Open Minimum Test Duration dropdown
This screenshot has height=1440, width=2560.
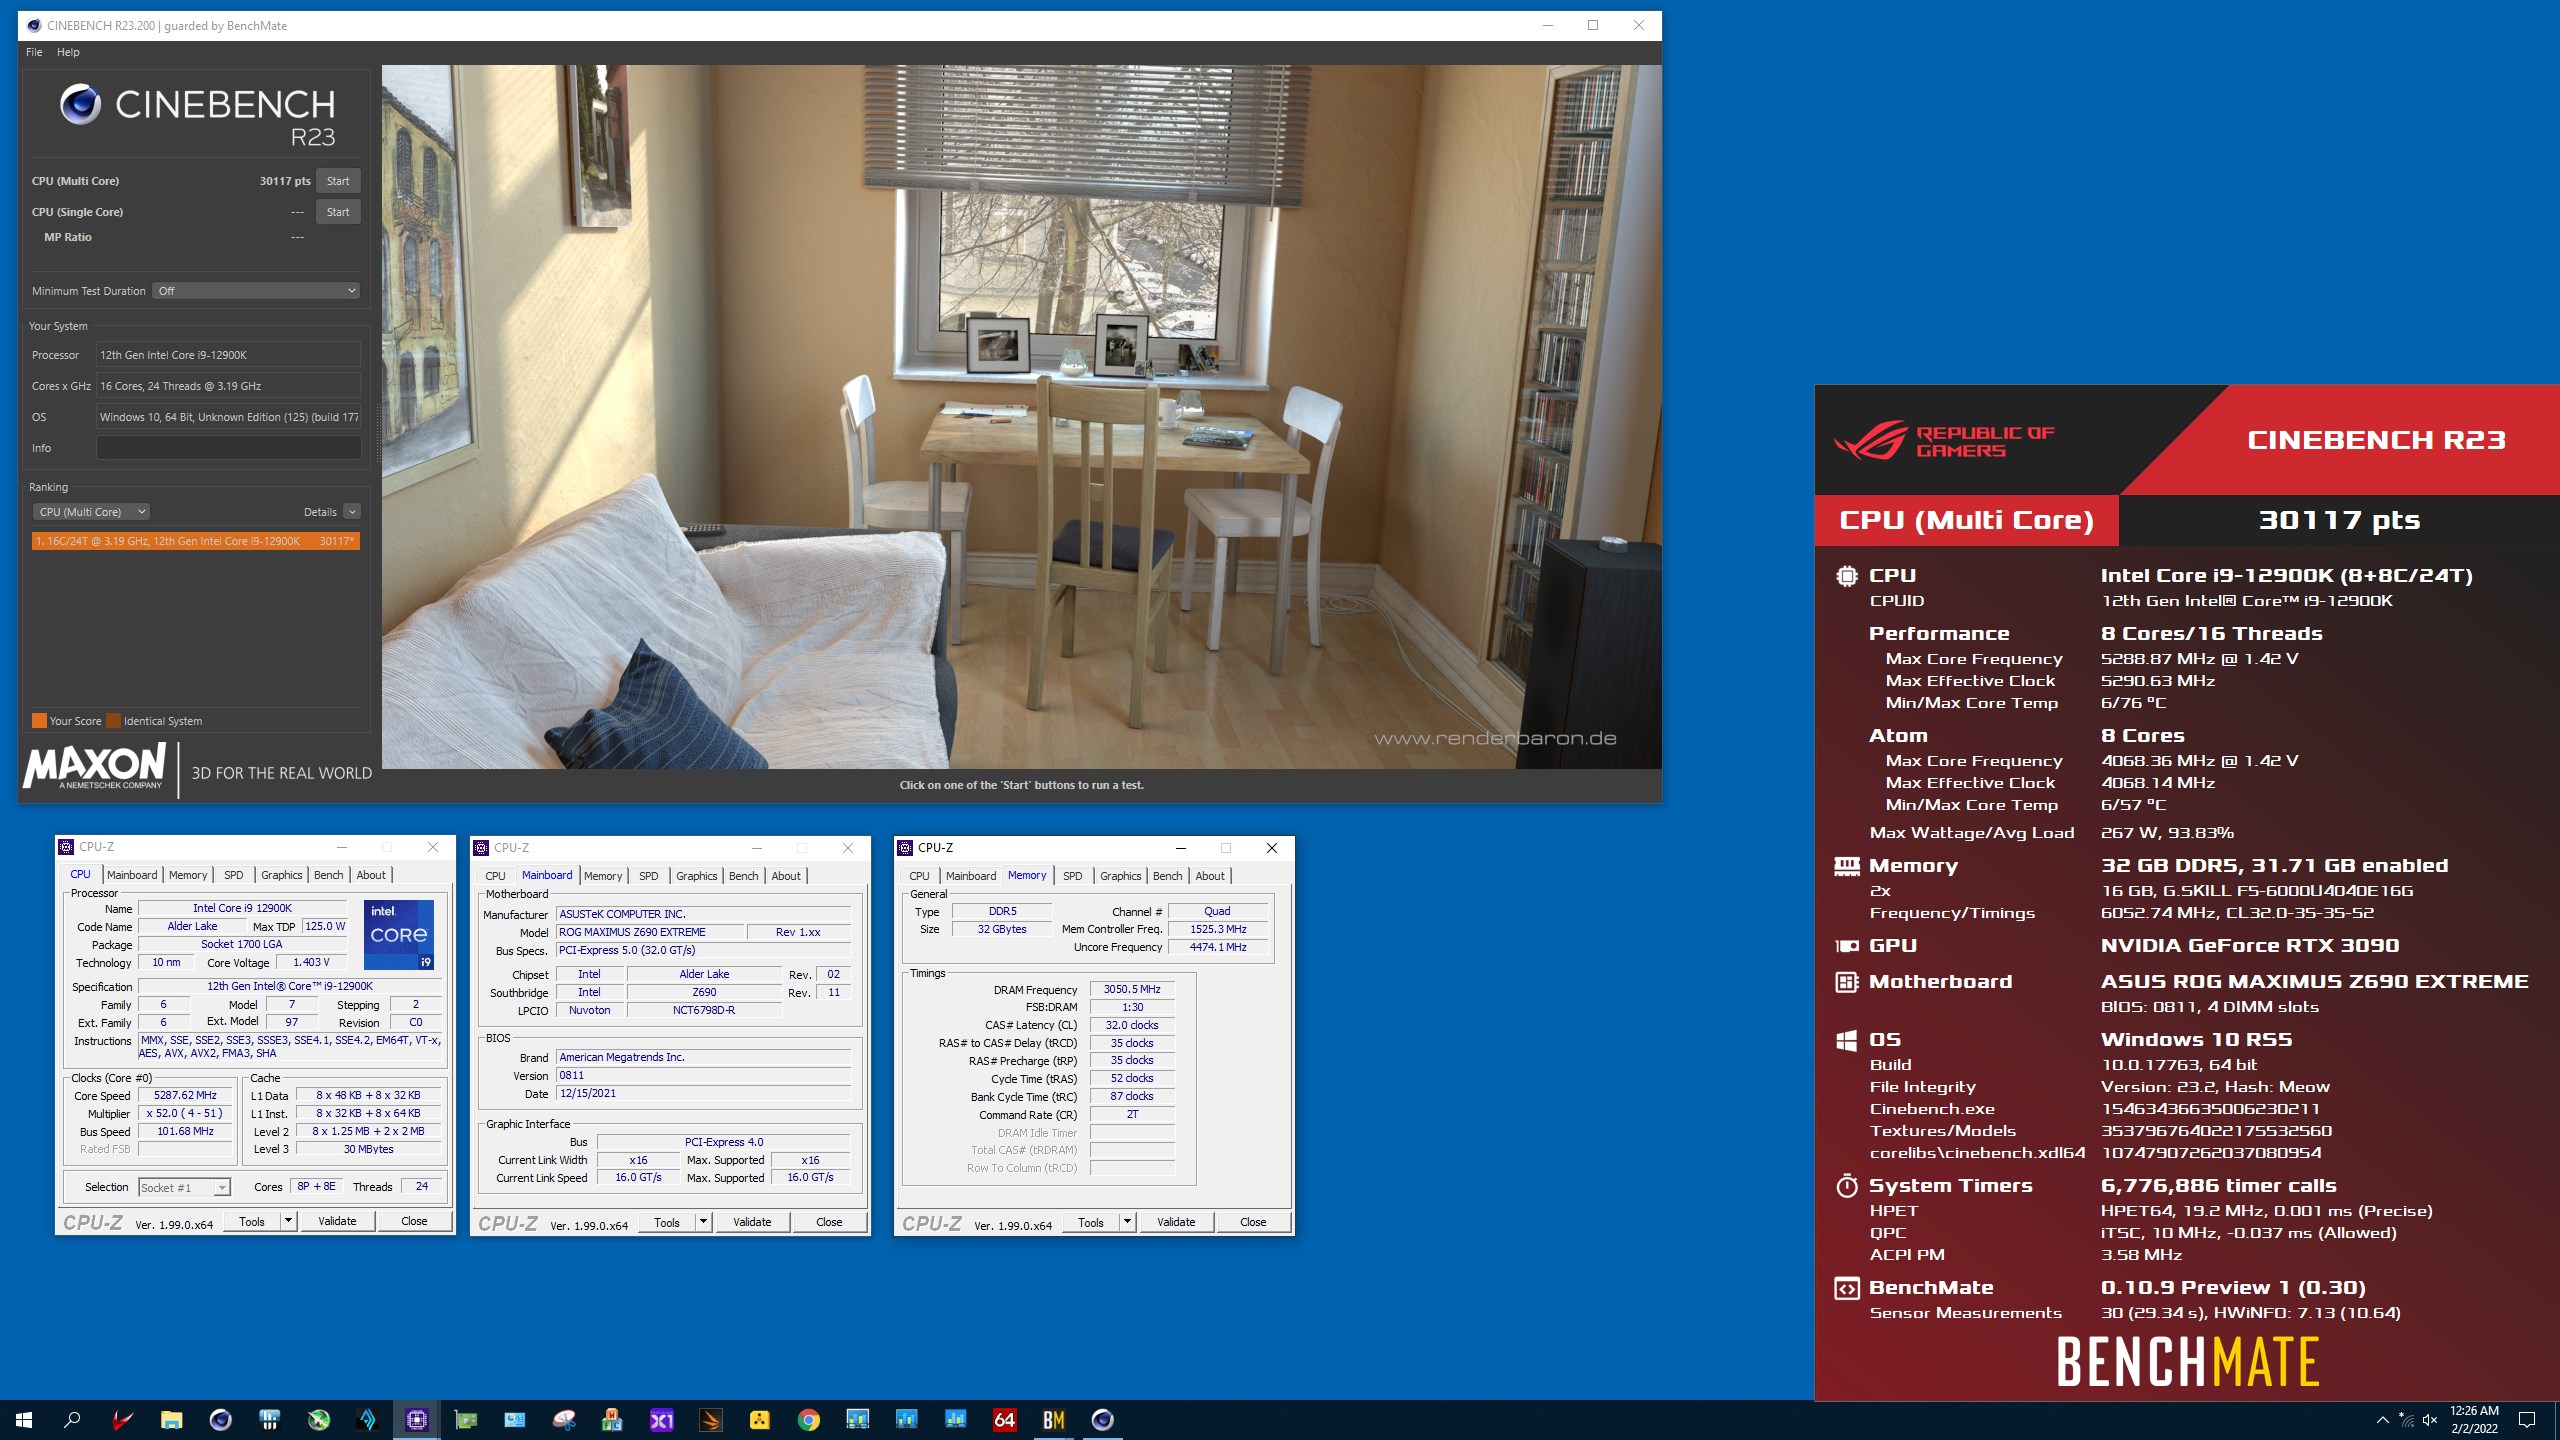click(x=256, y=291)
